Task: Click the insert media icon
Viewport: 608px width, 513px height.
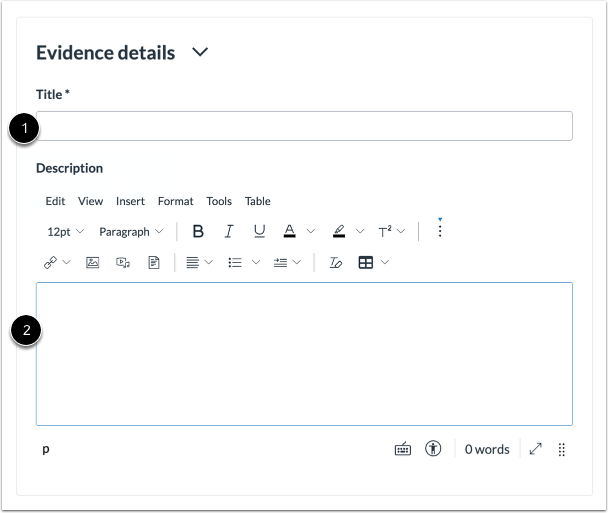Action: (123, 263)
